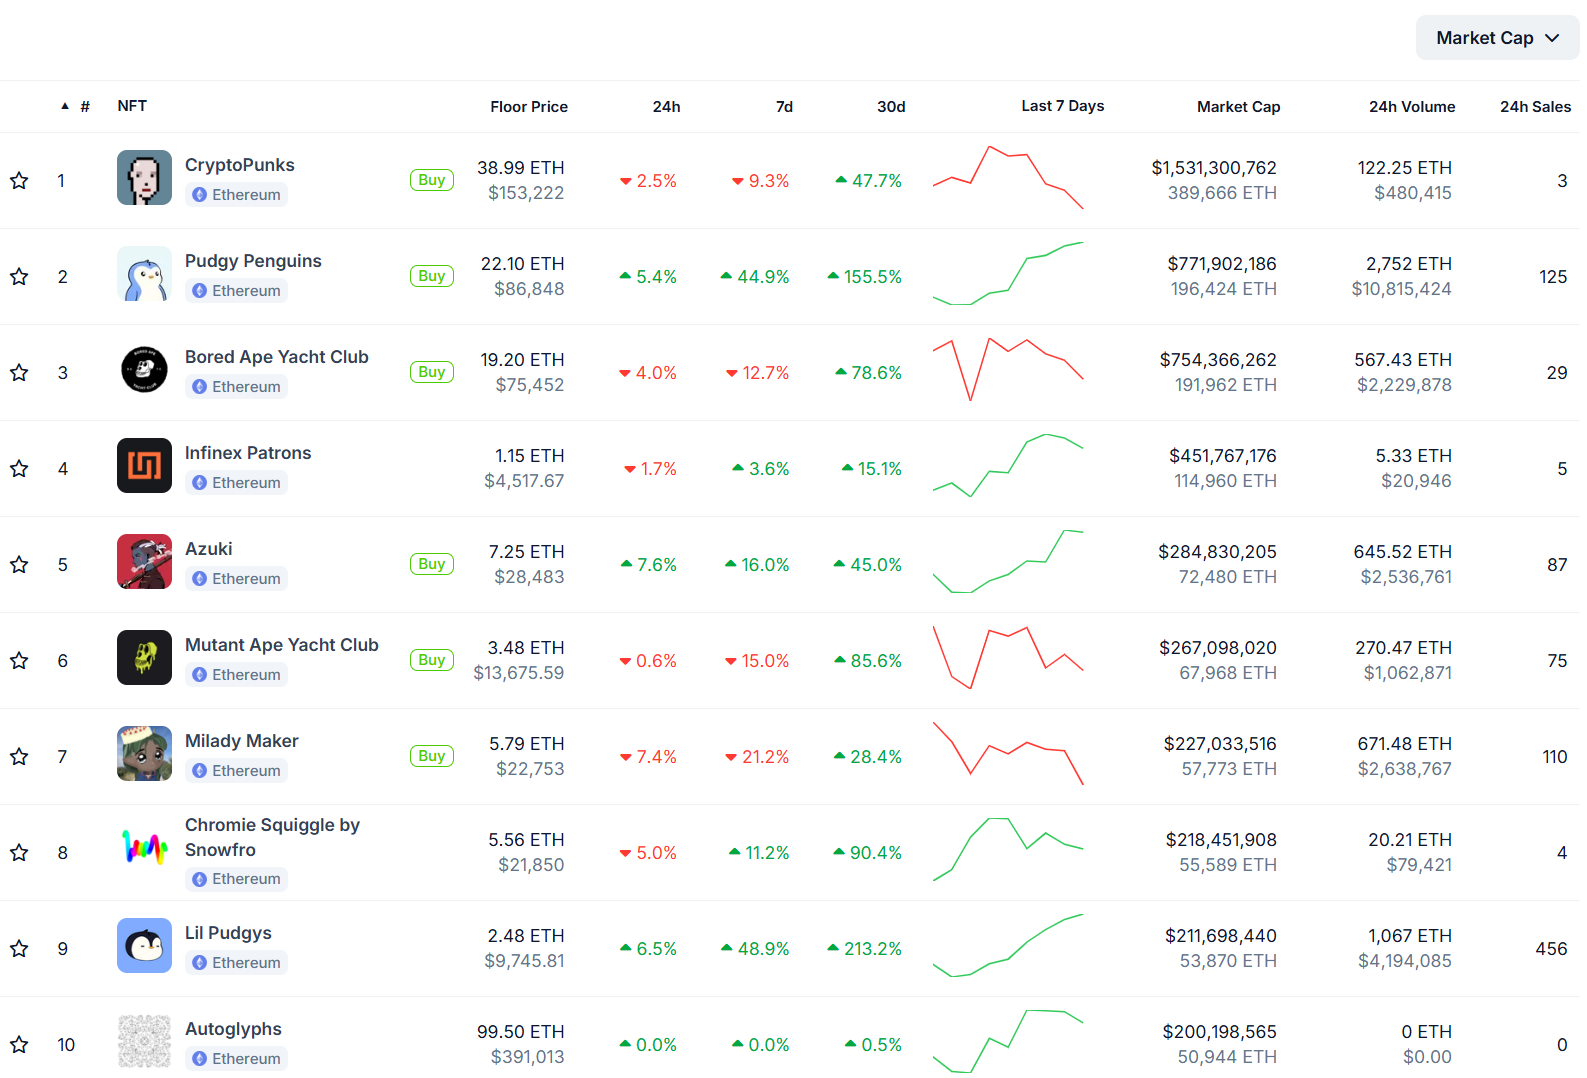
Task: Click the Ethereum tag under Pudgy Penguins
Action: (x=236, y=291)
